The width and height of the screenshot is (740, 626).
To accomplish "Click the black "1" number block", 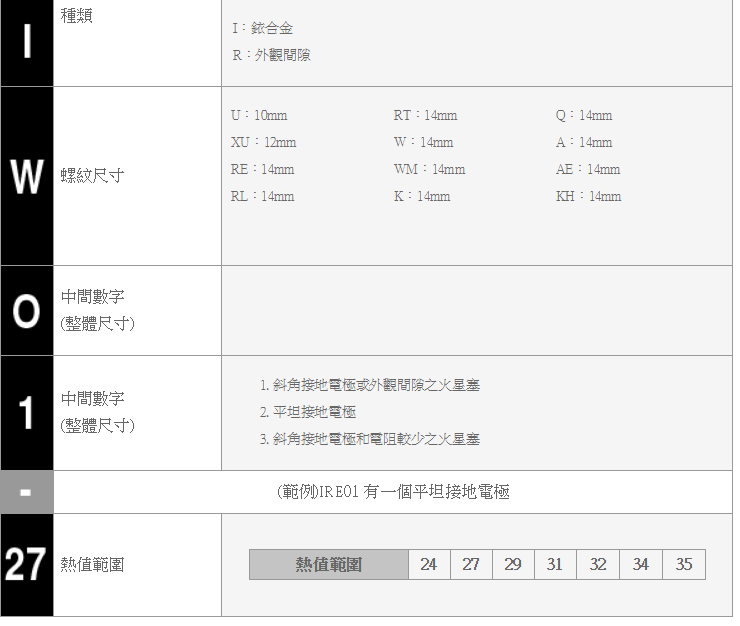I will (27, 413).
